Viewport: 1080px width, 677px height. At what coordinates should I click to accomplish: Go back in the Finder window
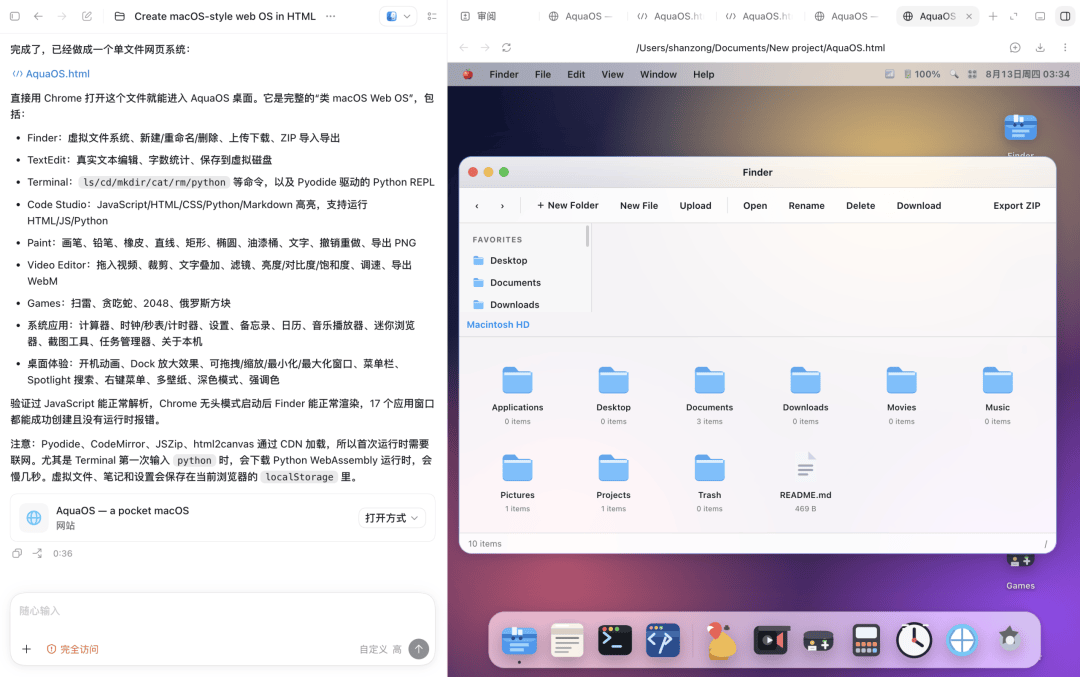(477, 206)
